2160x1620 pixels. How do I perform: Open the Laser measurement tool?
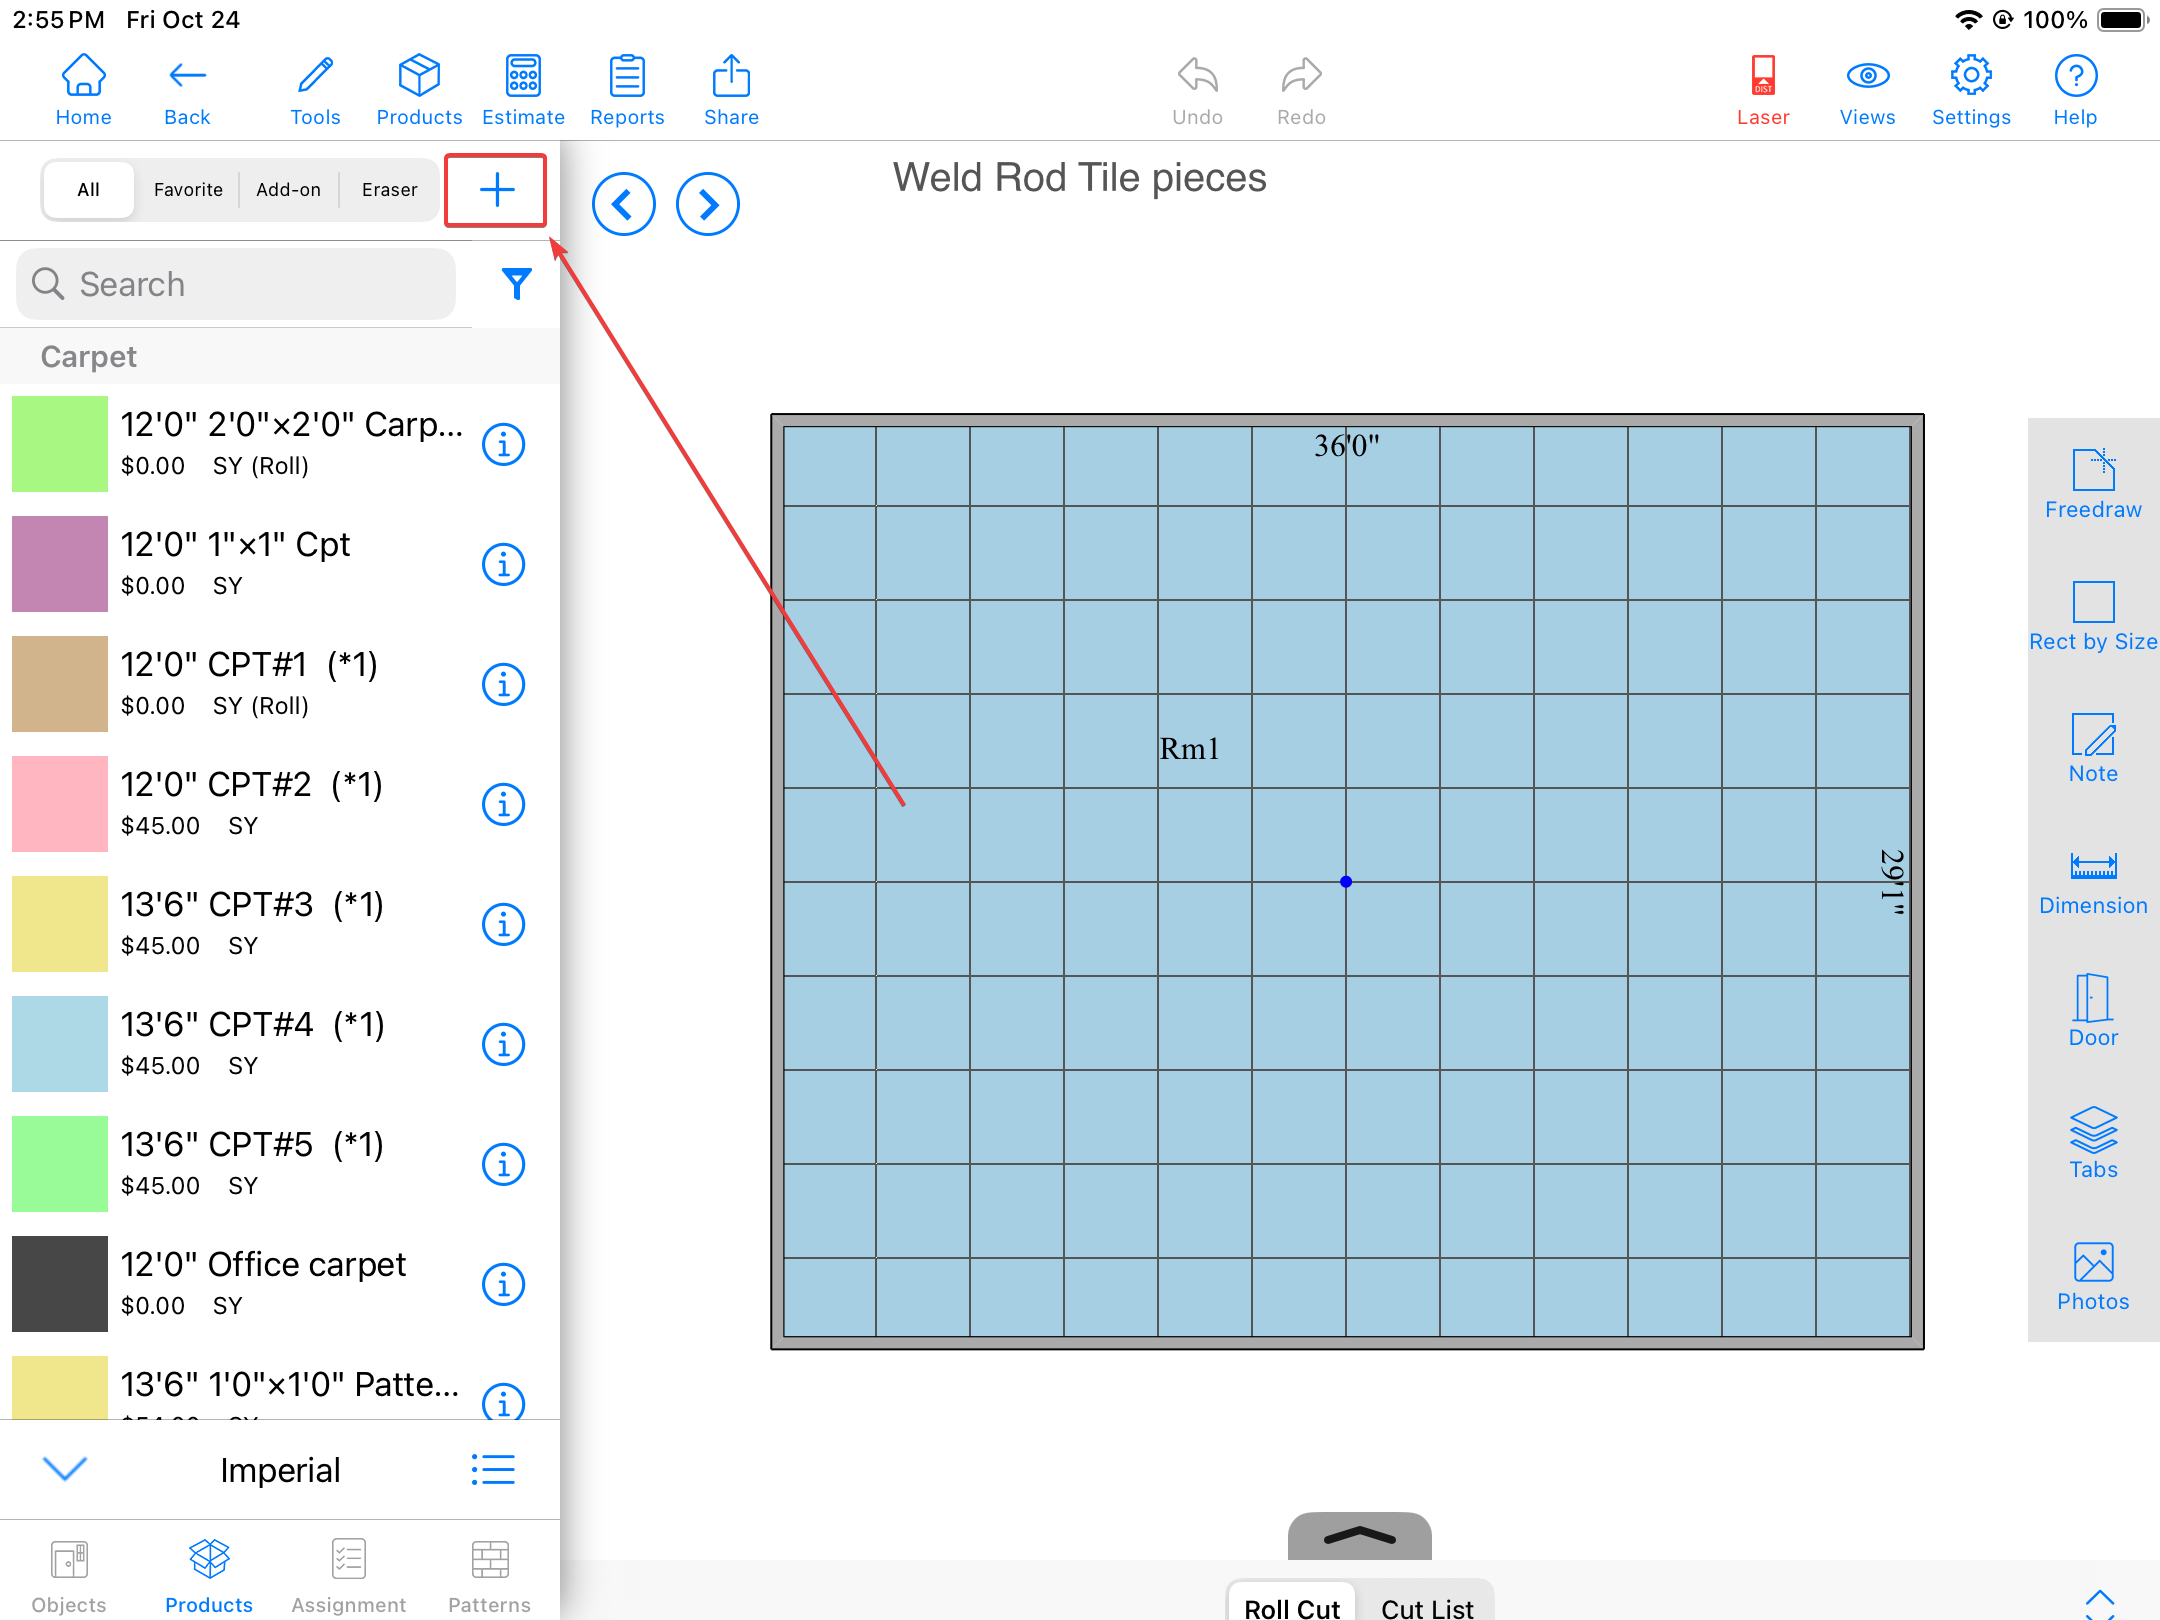point(1762,90)
